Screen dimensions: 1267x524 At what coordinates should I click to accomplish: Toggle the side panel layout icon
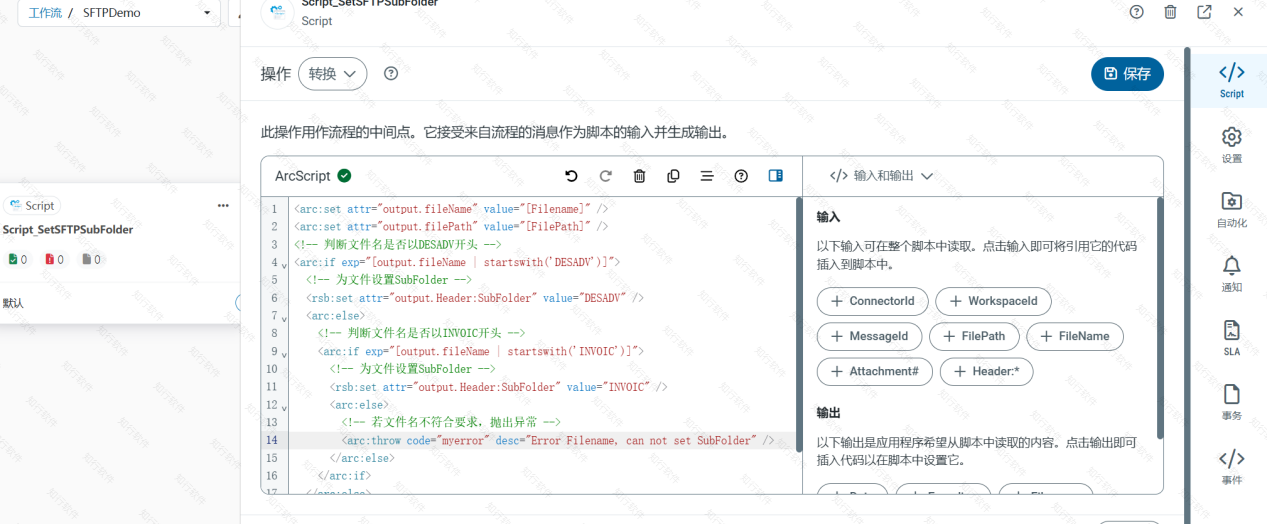click(x=775, y=176)
